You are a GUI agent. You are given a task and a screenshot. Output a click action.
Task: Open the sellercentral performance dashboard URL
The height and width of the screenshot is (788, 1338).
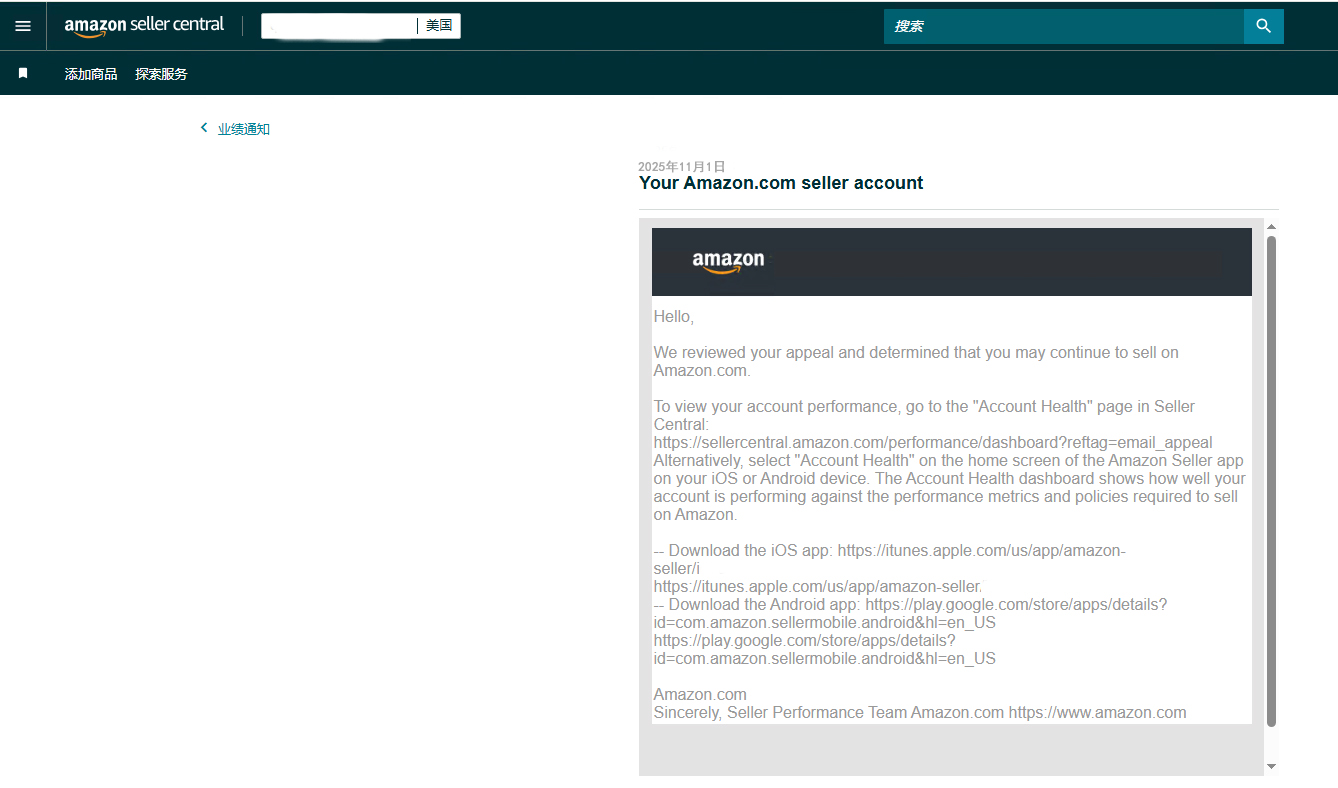(x=932, y=443)
